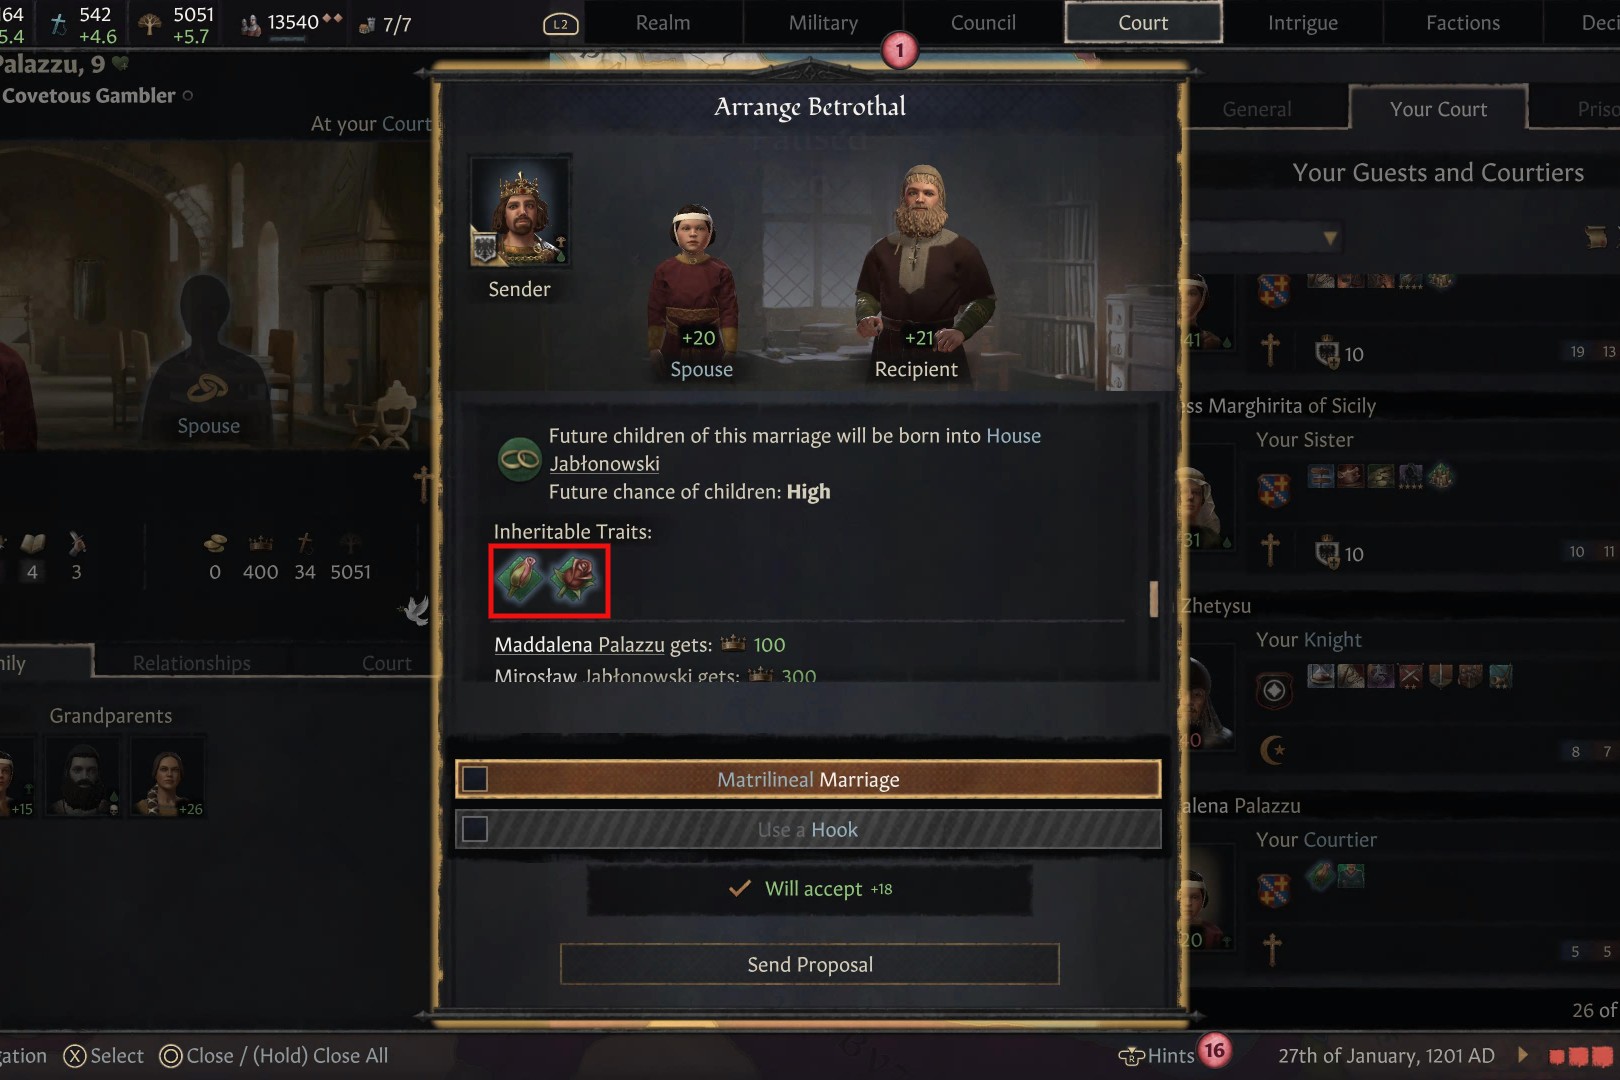Image resolution: width=1620 pixels, height=1080 pixels.
Task: Expand the courtier filter dropdown arrow
Action: (x=1329, y=238)
